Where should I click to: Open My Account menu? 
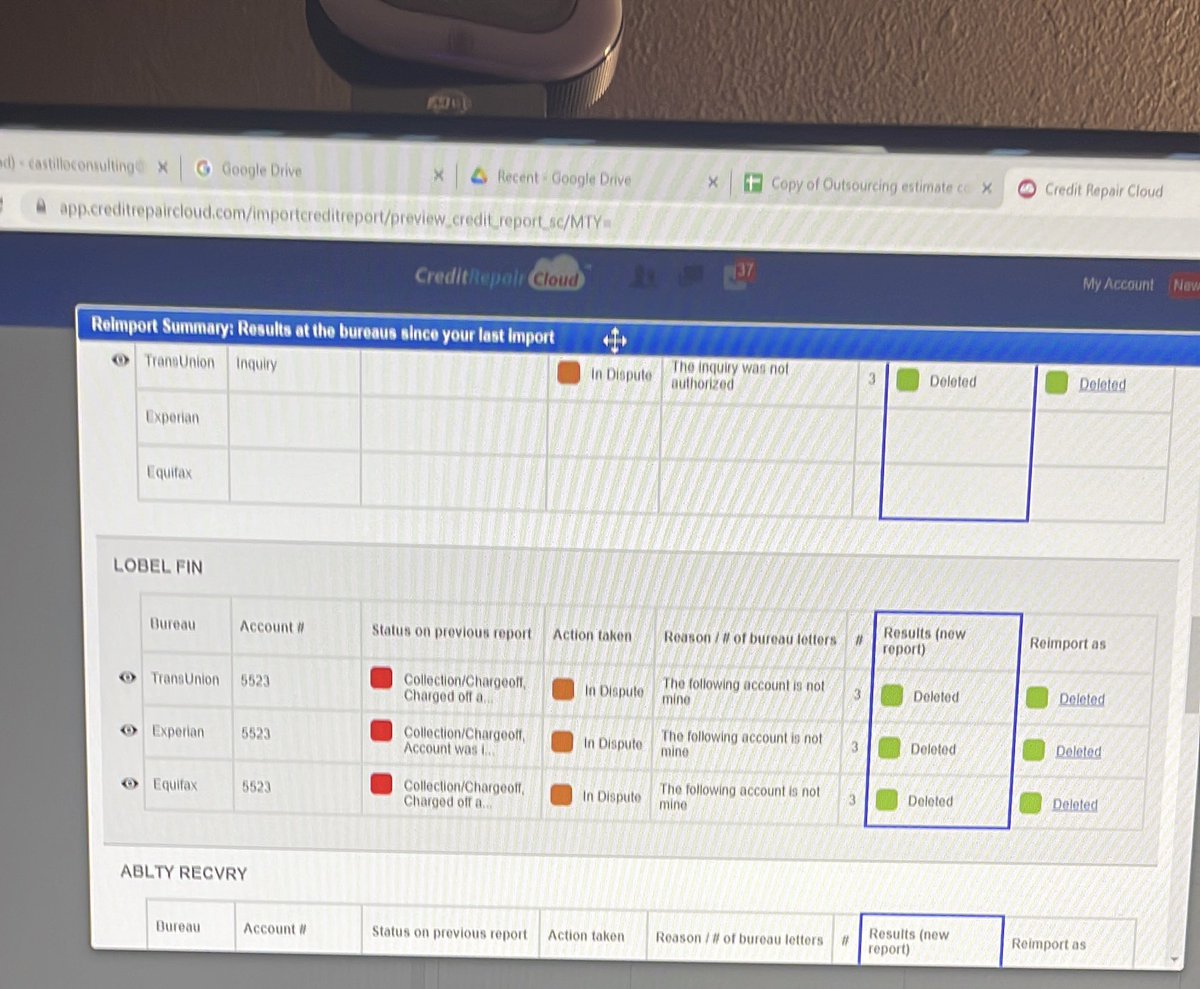(1117, 284)
